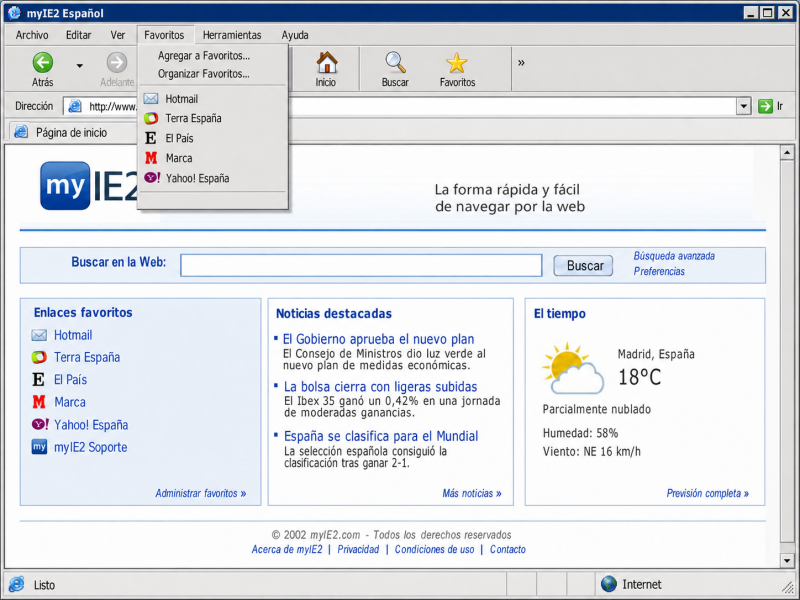Screen dimensions: 800x600
Task: Open the Archivo menu
Action: point(32,35)
